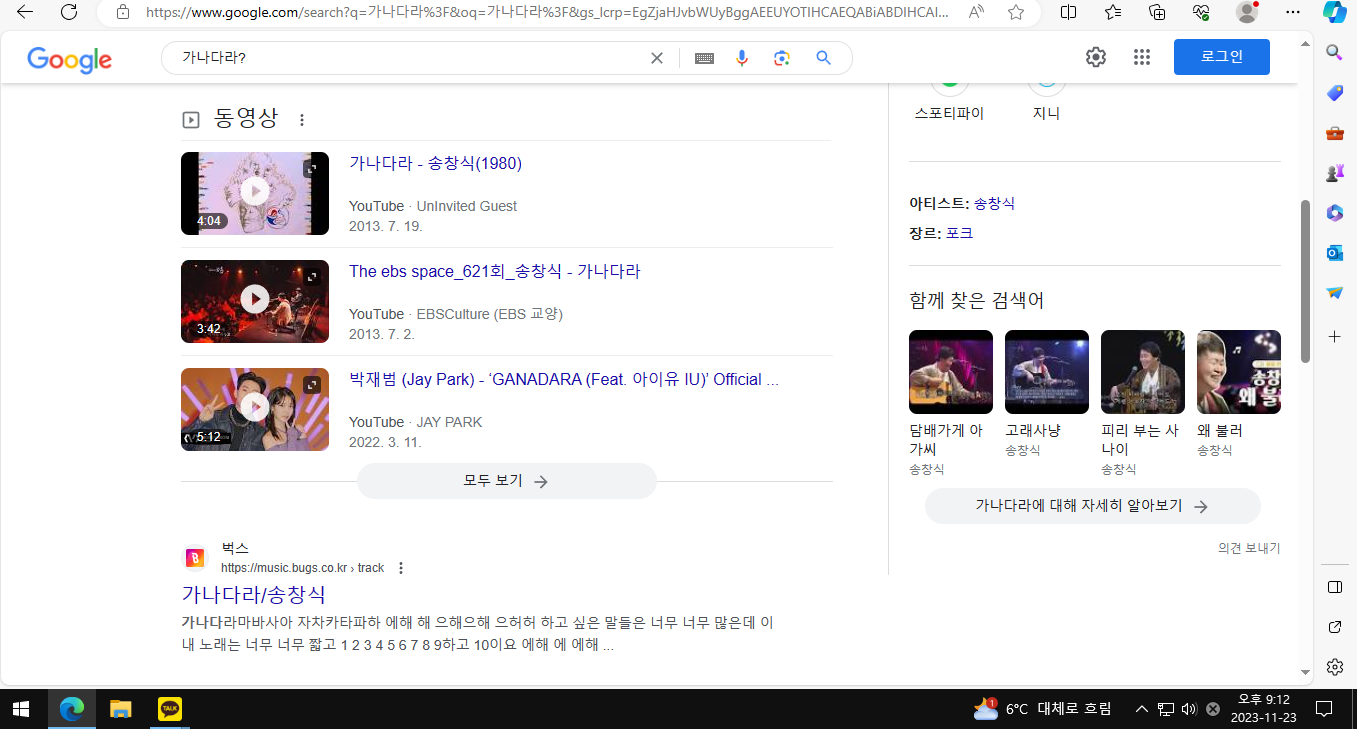
Task: Click the page vertical scrollbar thumb
Action: point(1305,282)
